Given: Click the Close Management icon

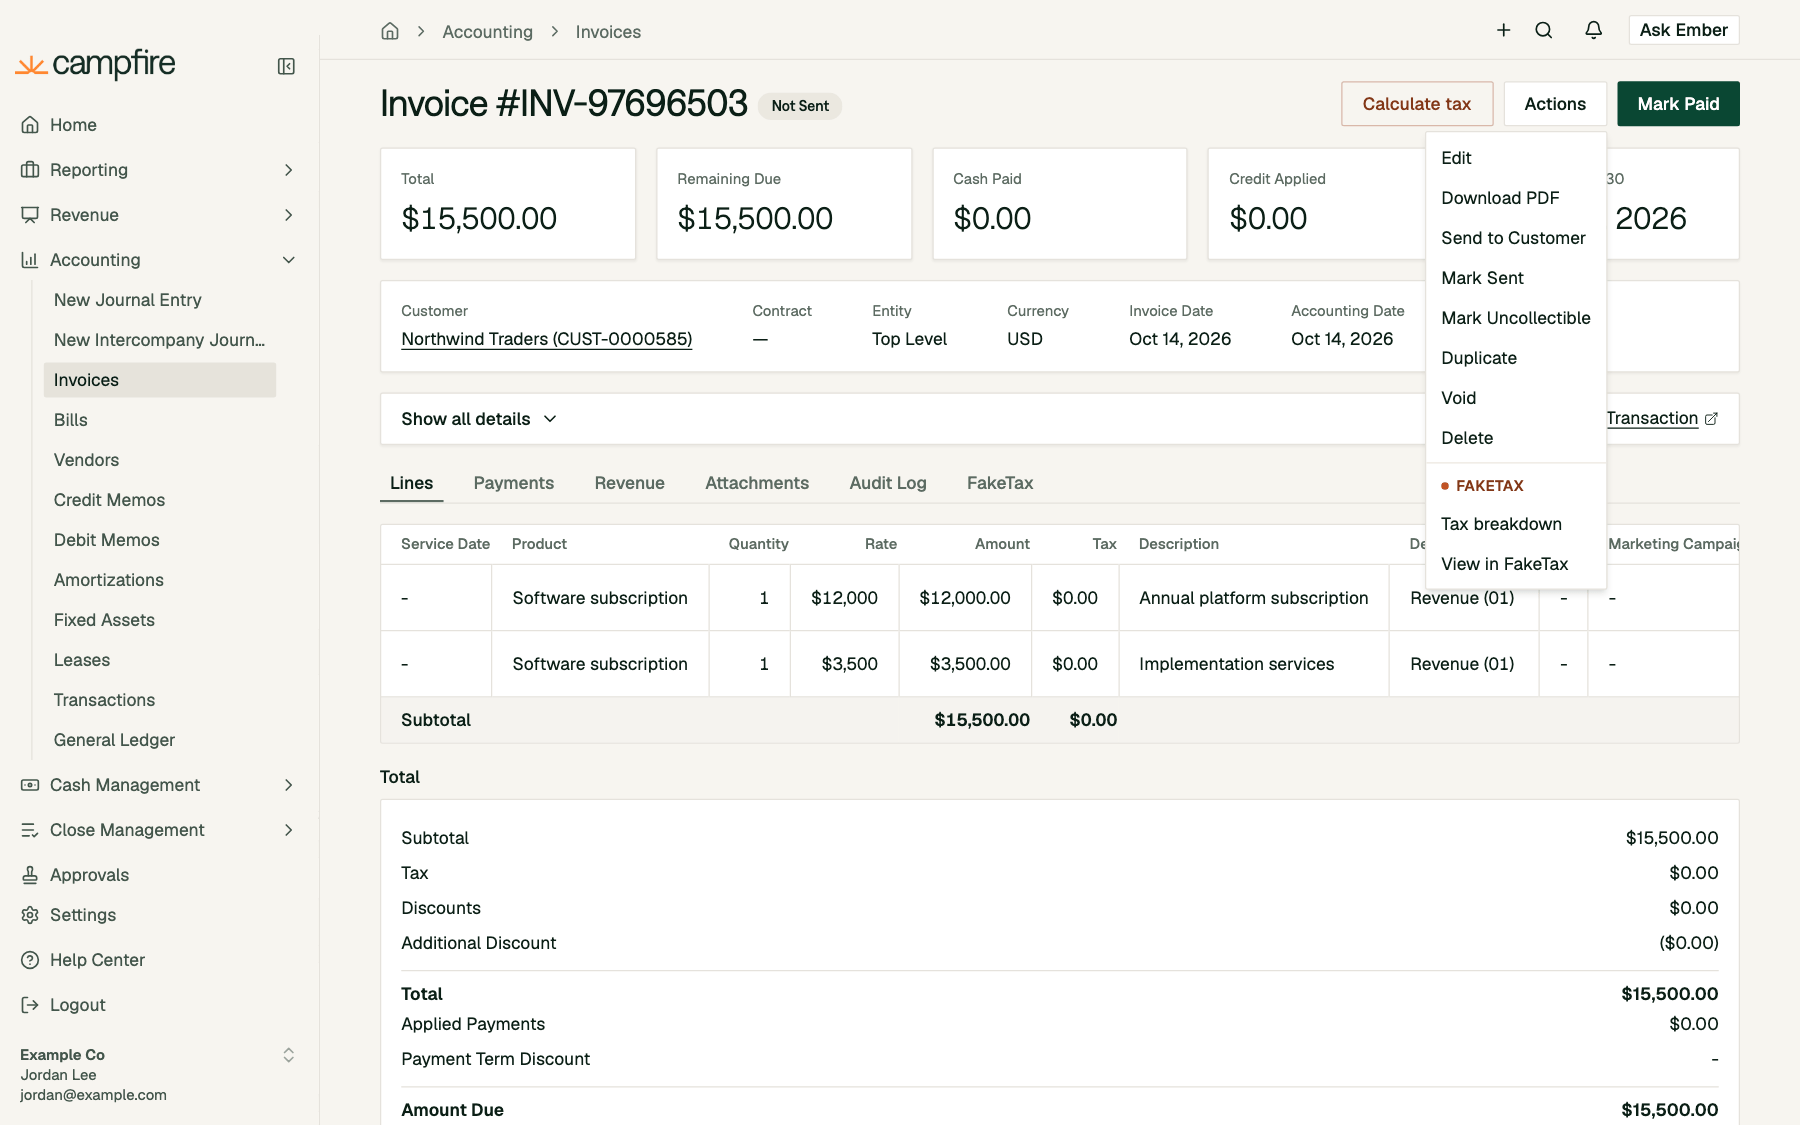Looking at the screenshot, I should click(30, 830).
